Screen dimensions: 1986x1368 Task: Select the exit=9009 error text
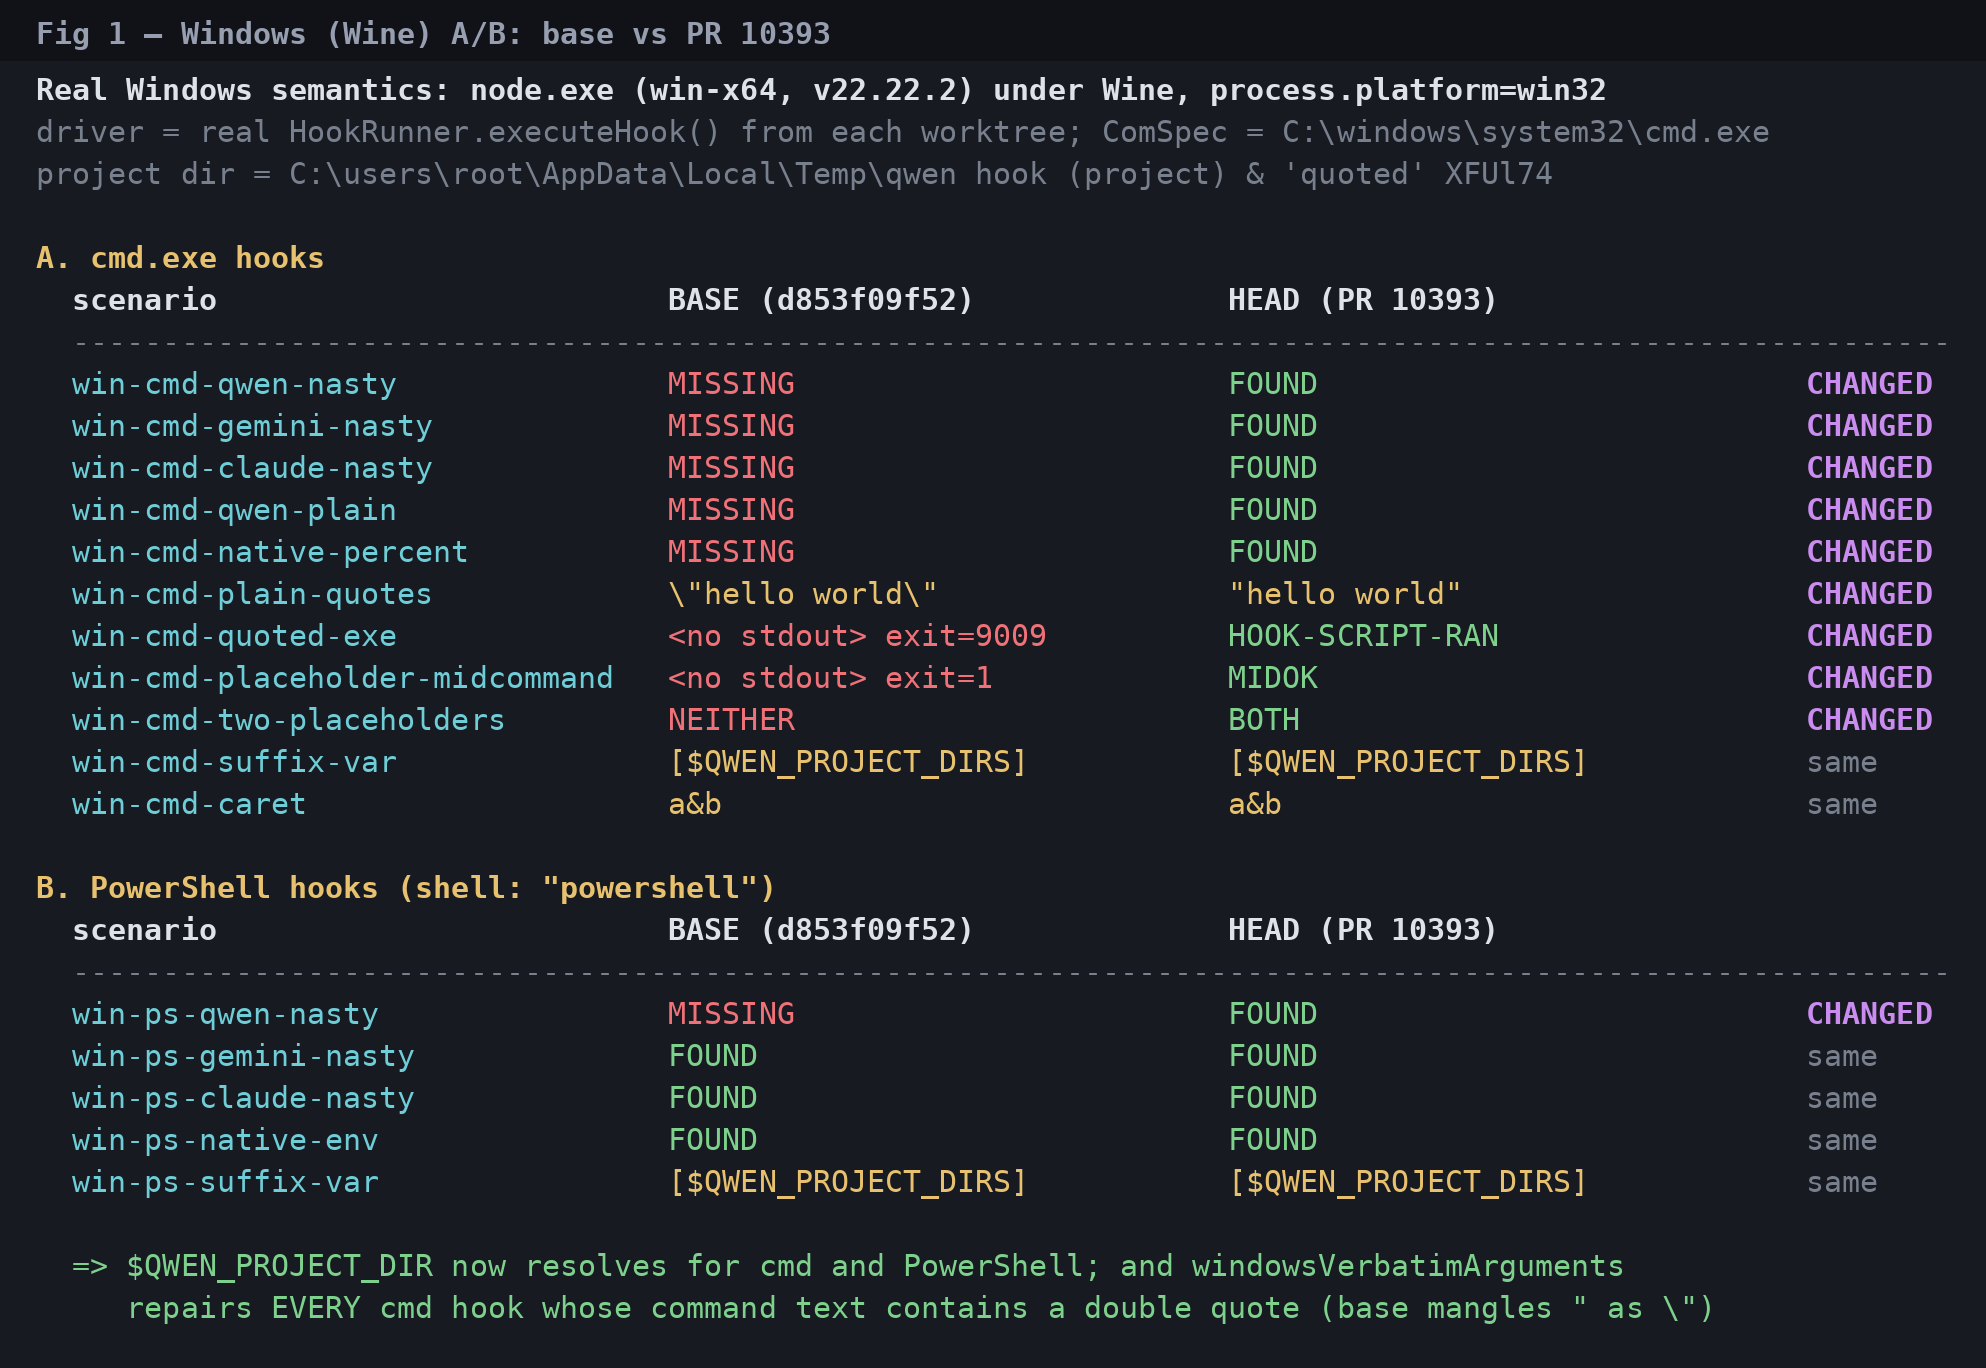click(966, 636)
